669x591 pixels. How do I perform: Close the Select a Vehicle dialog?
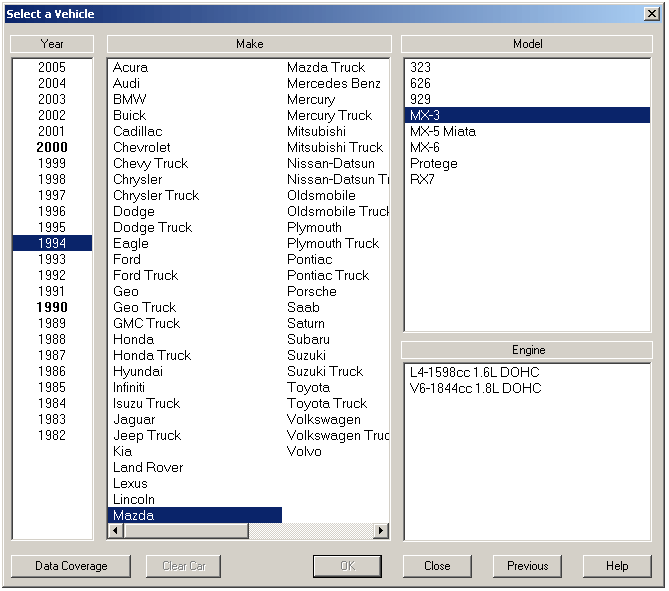coord(652,14)
